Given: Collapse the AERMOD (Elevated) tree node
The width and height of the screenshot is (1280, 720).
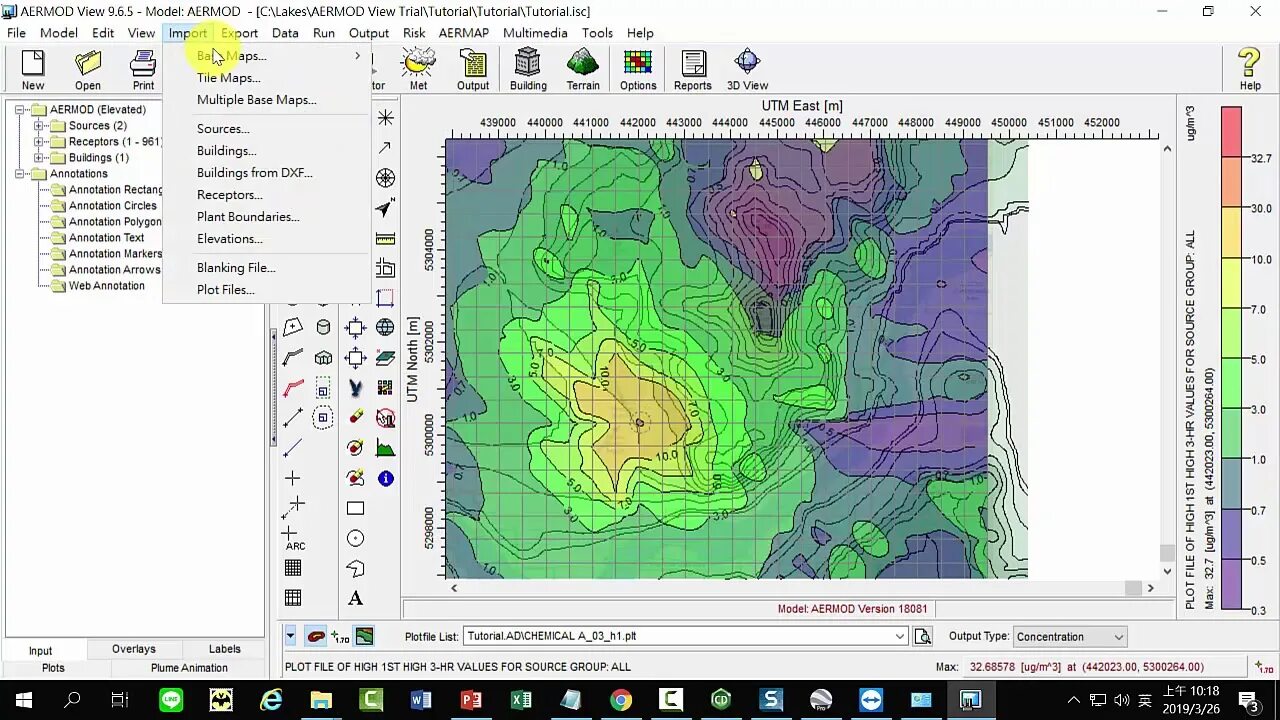Looking at the screenshot, I should 19,110.
